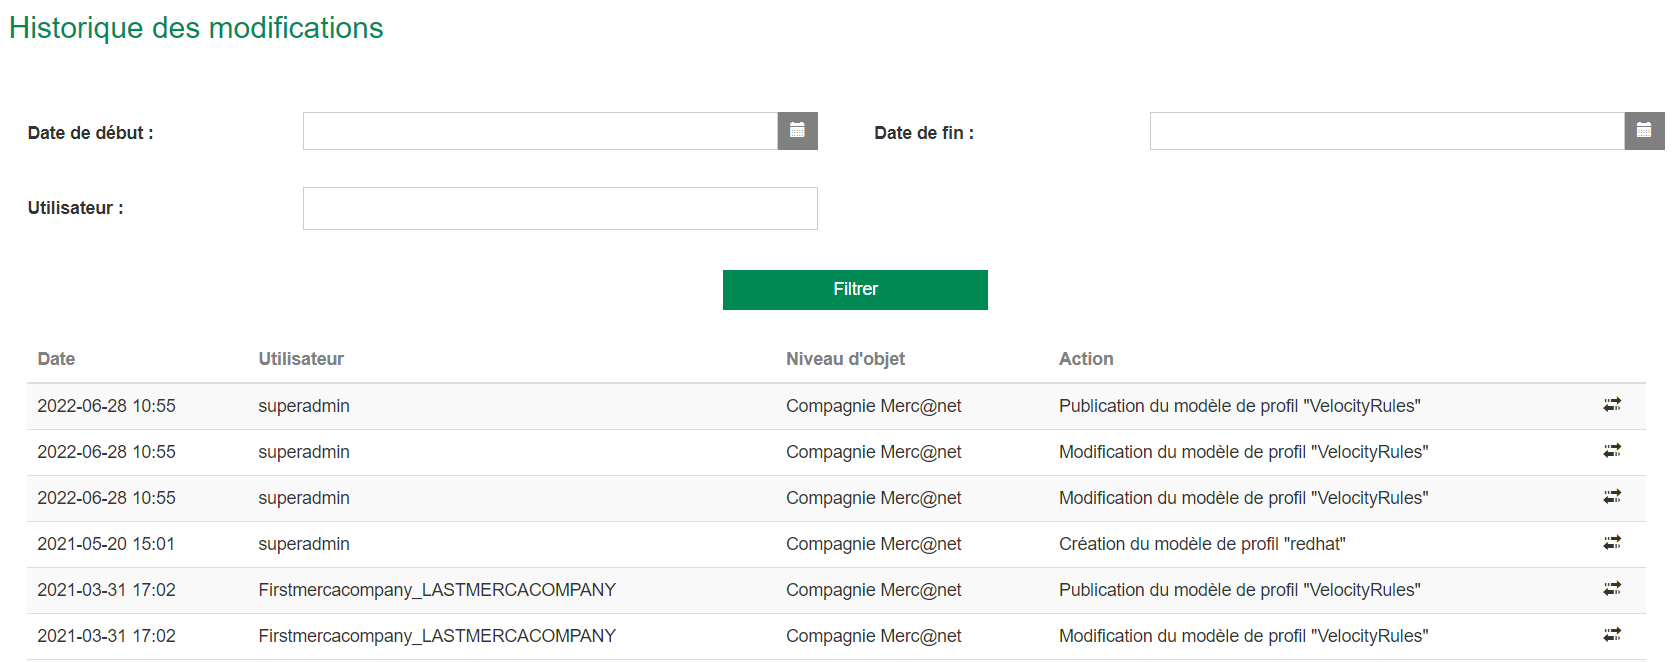Select the Création du modèle "redhat" action text

tap(1202, 544)
